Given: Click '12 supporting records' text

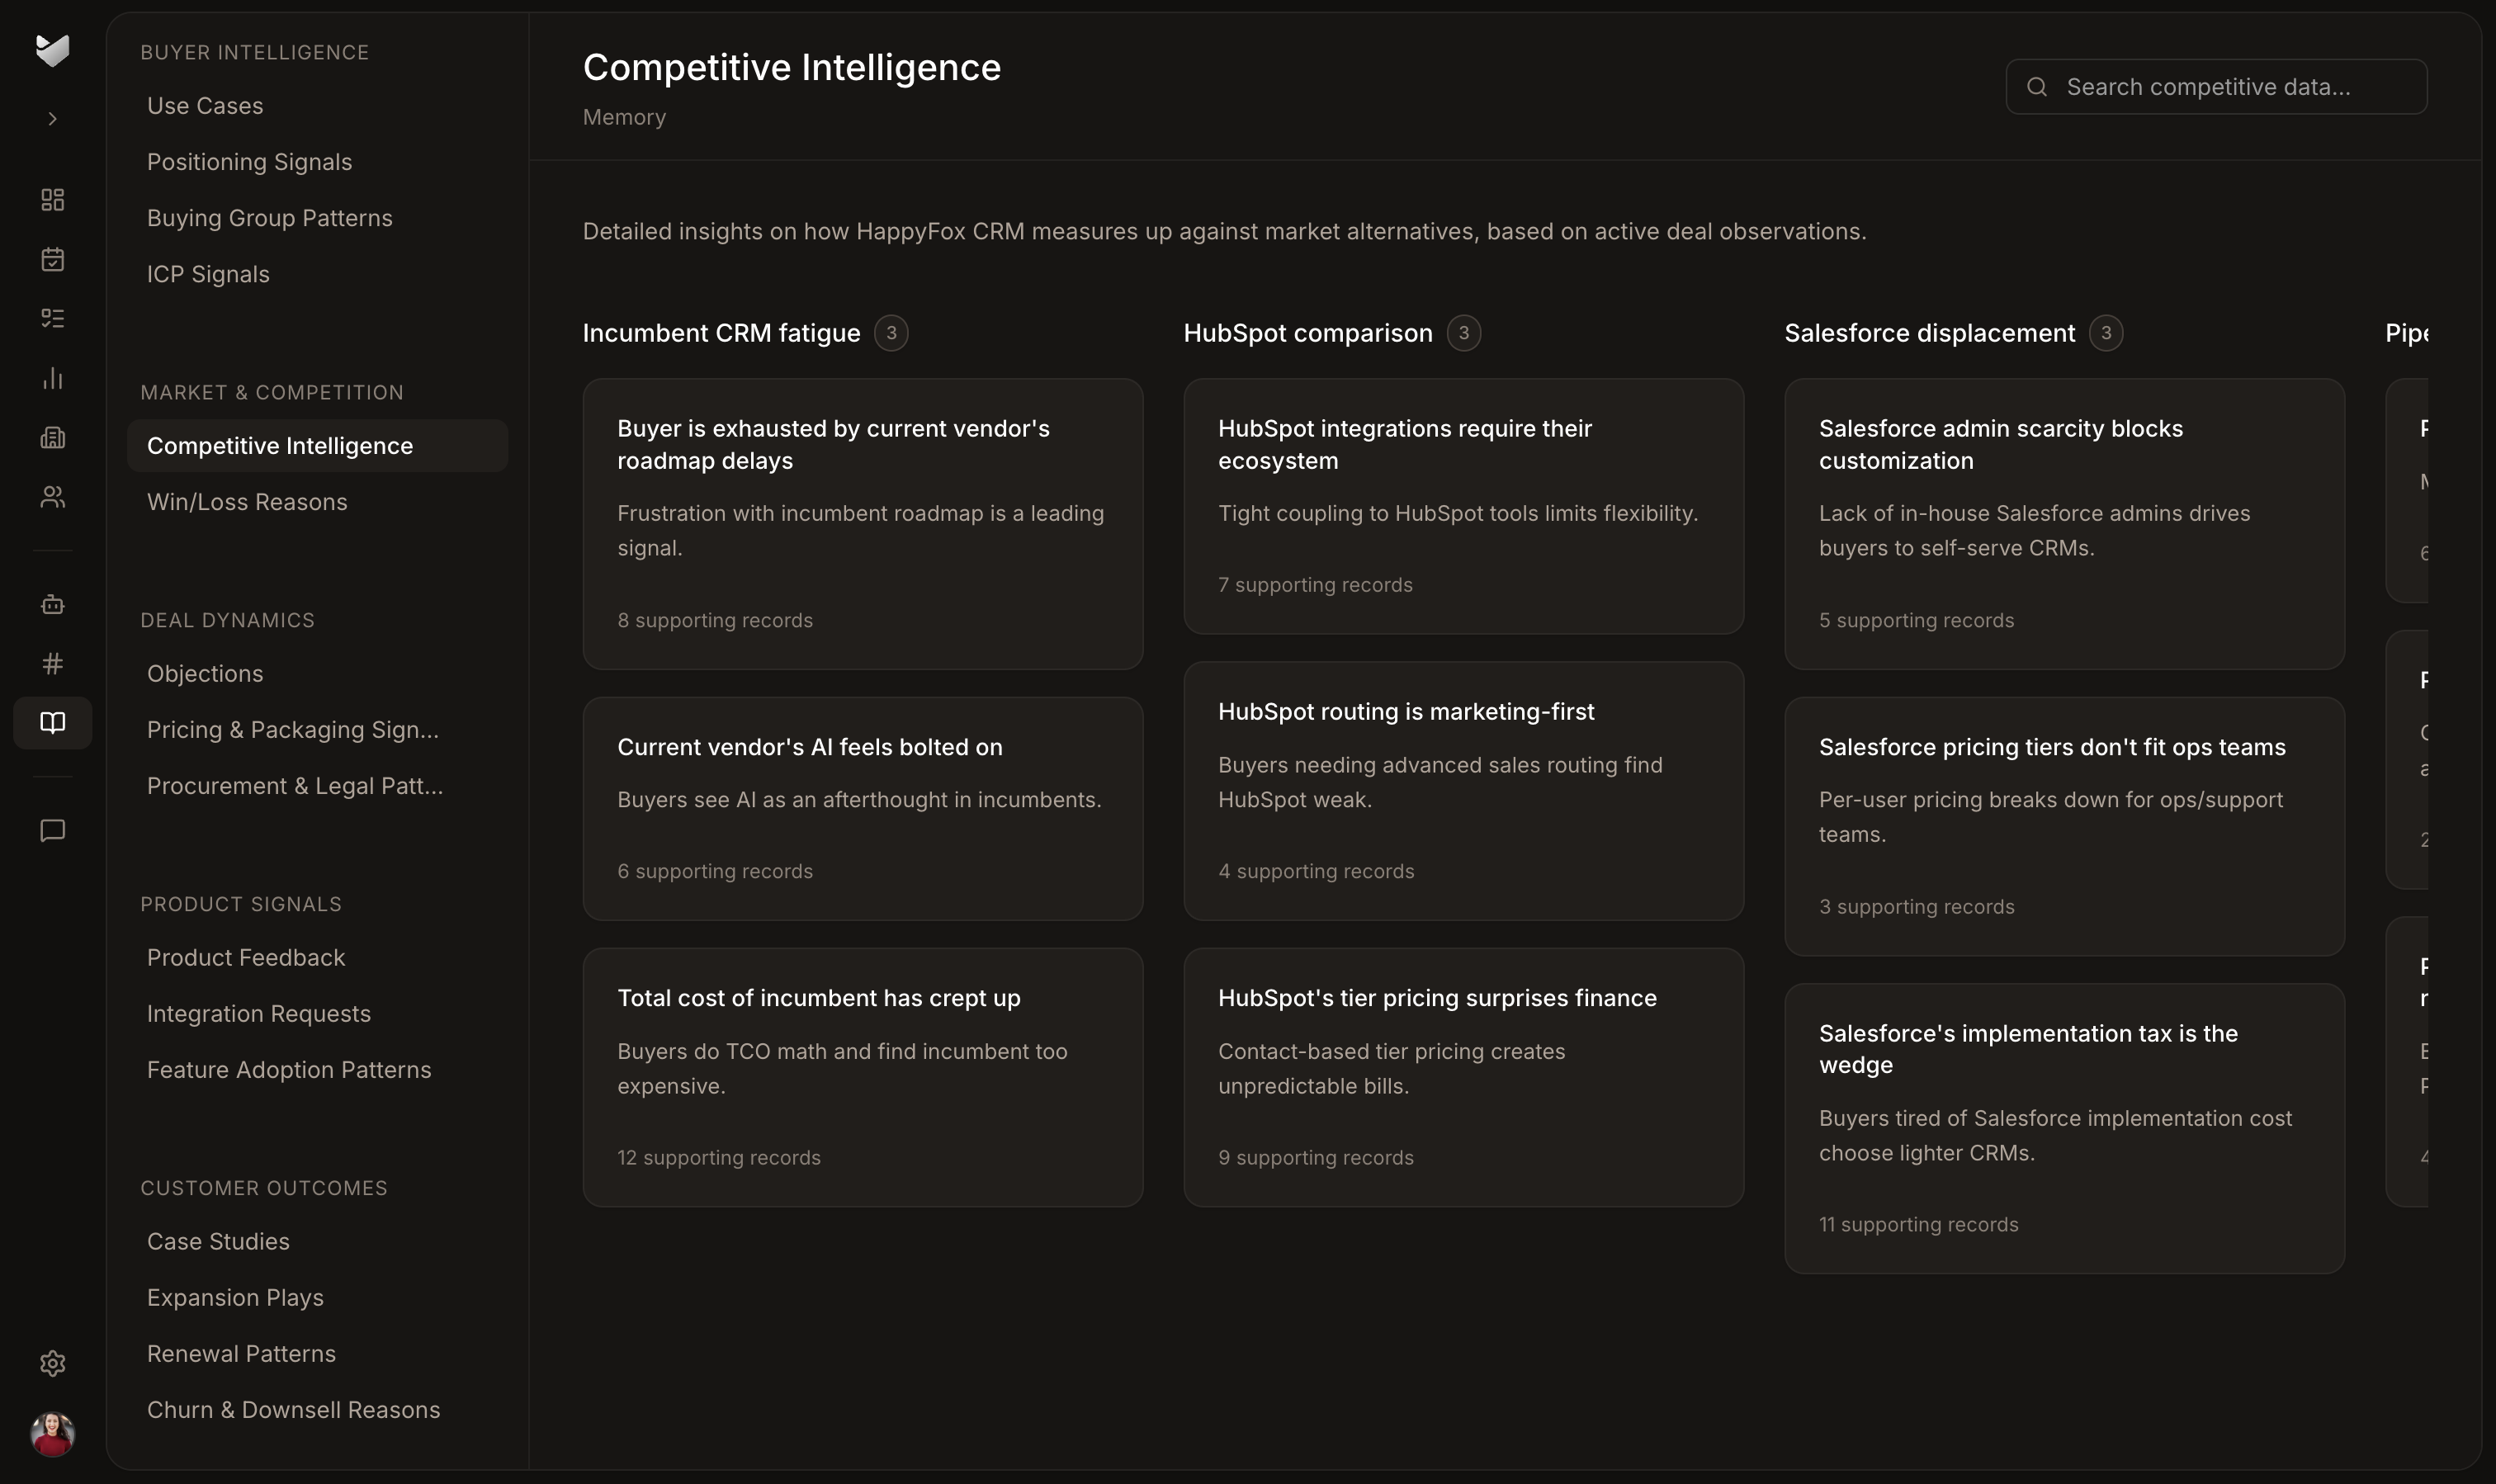Looking at the screenshot, I should click(719, 1158).
